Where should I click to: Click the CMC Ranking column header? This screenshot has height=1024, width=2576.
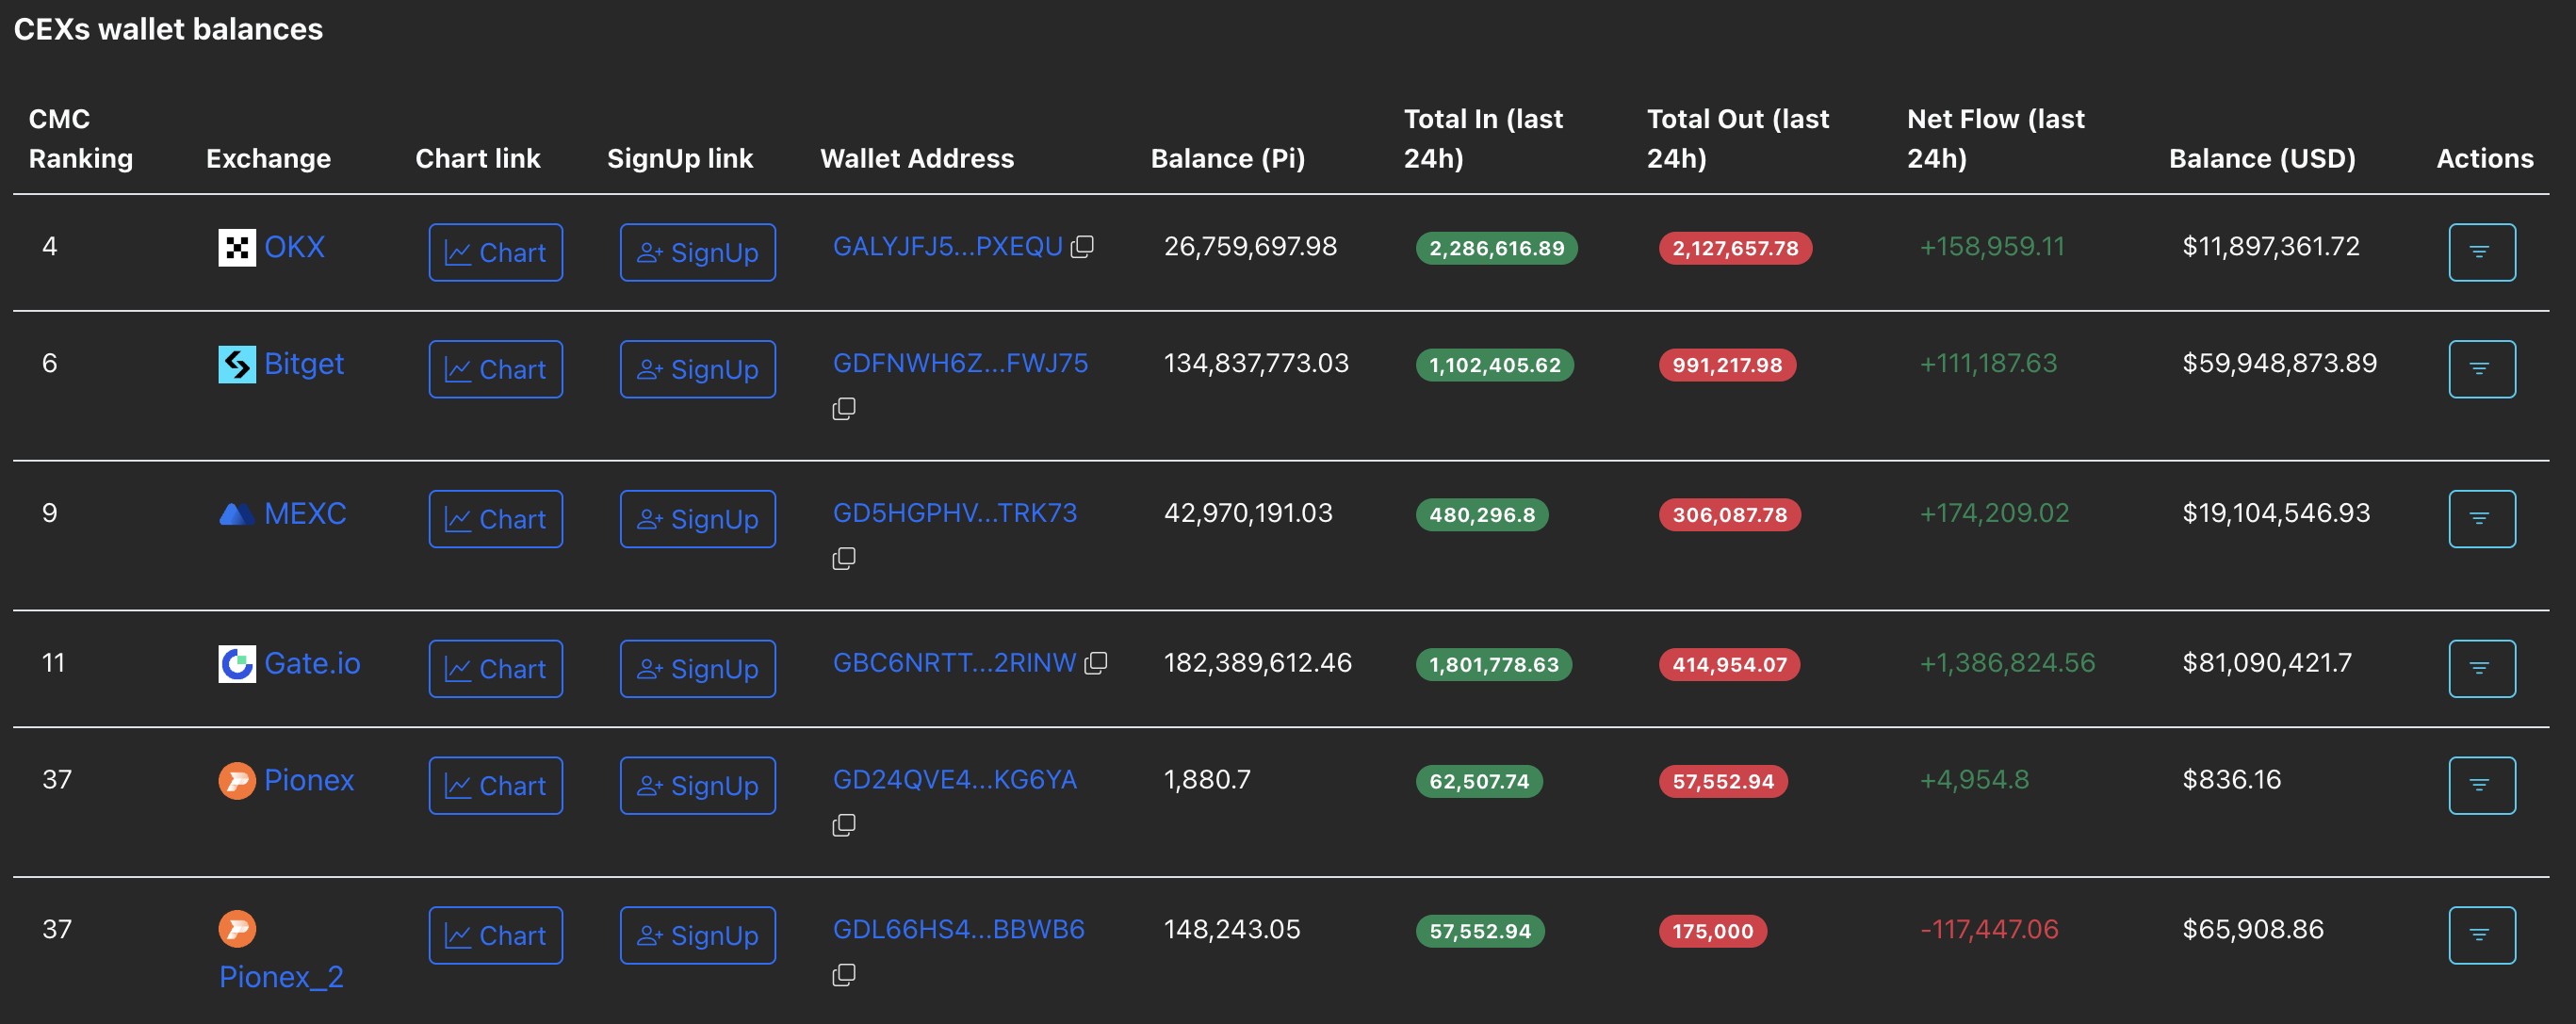pos(81,139)
